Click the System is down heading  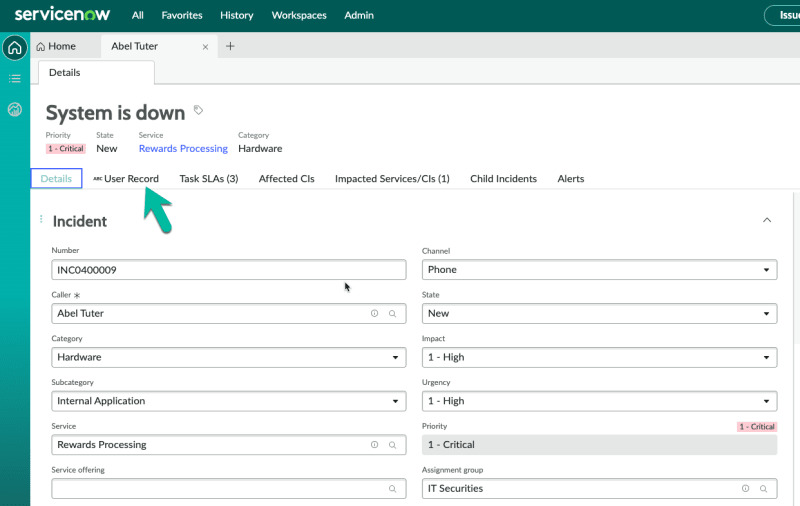point(115,113)
